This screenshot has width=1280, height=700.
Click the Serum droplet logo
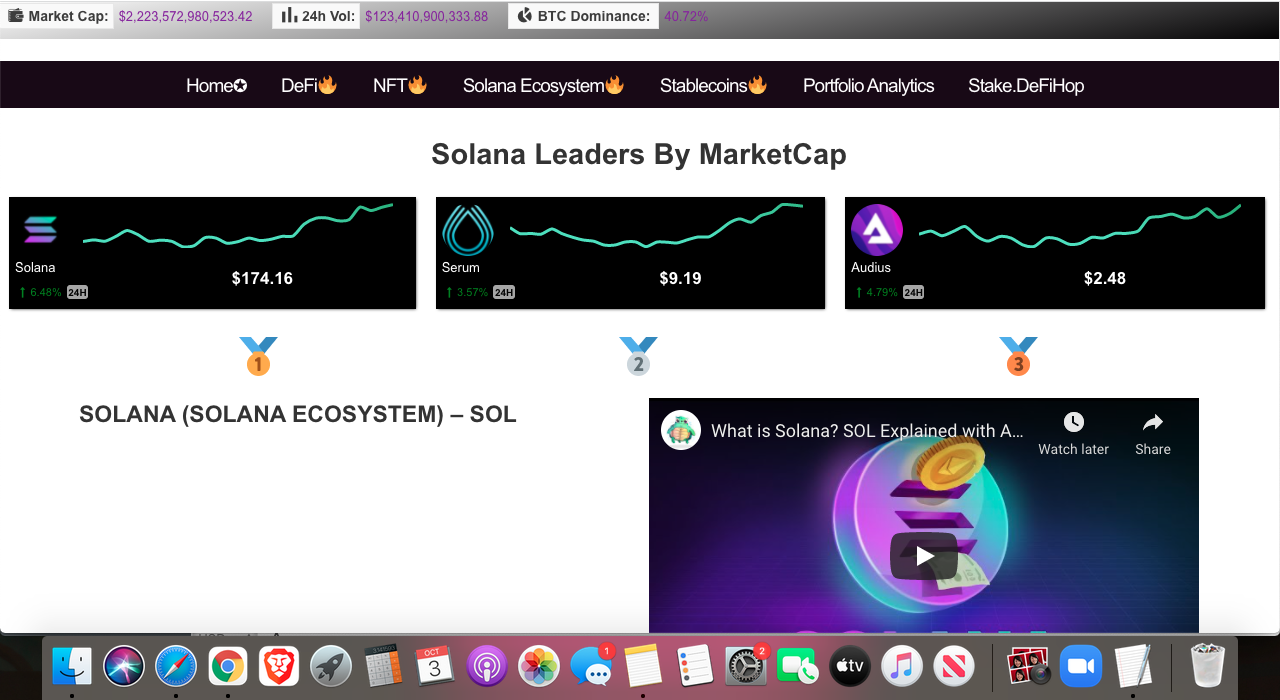[468, 230]
